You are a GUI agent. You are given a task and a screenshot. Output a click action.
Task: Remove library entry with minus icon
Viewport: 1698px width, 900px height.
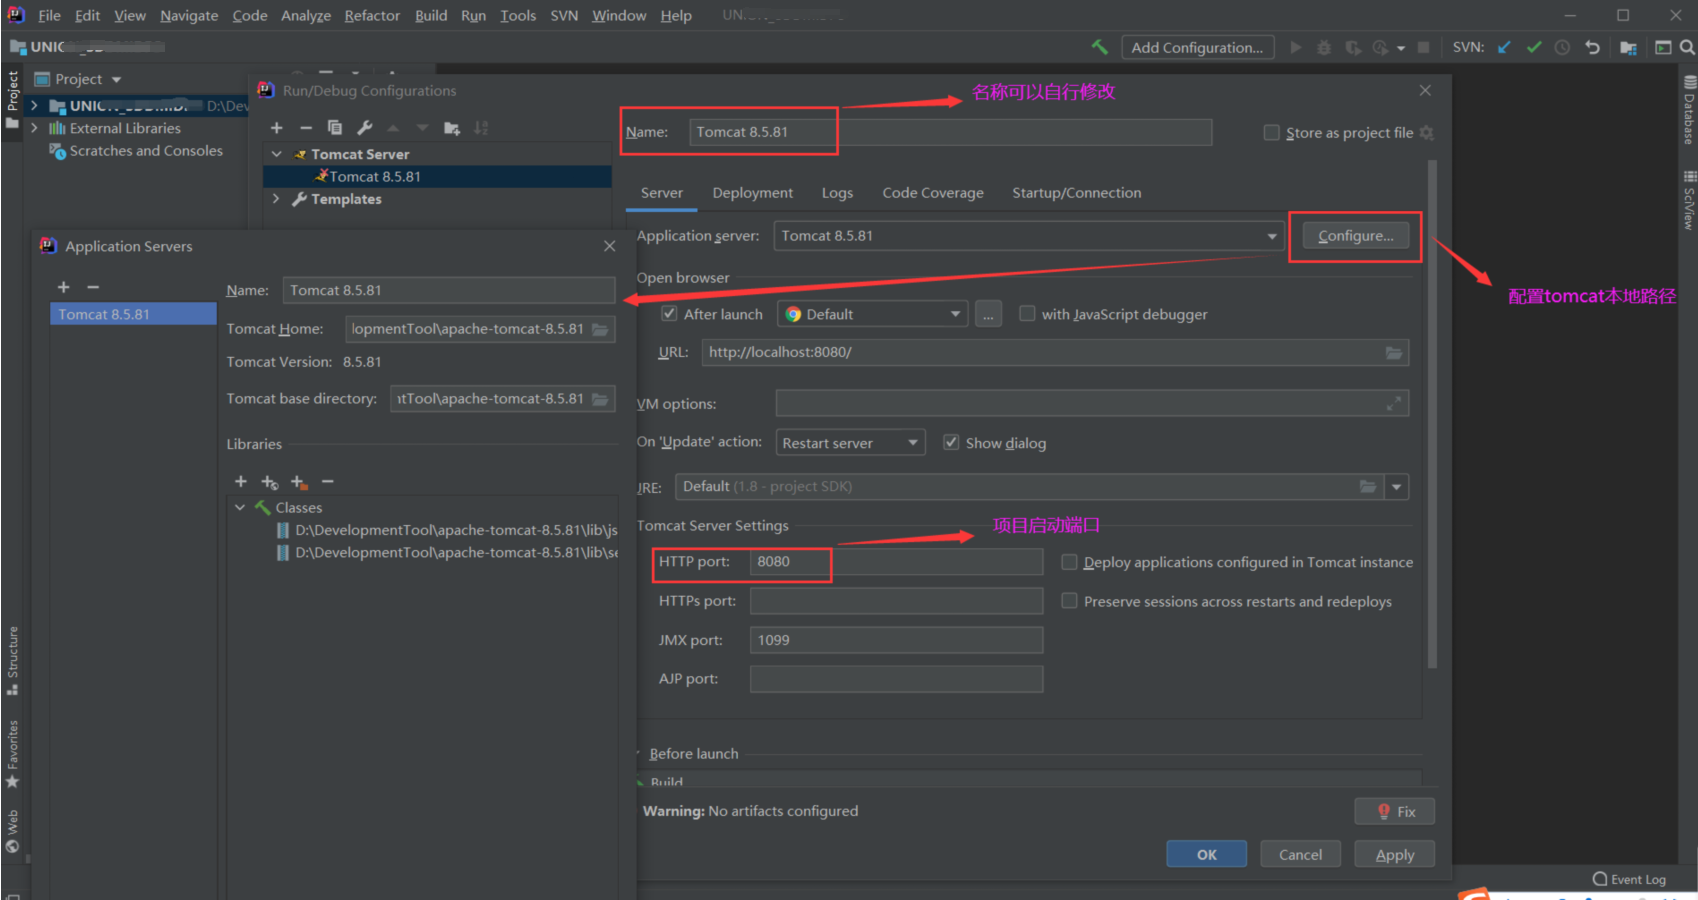click(x=327, y=482)
